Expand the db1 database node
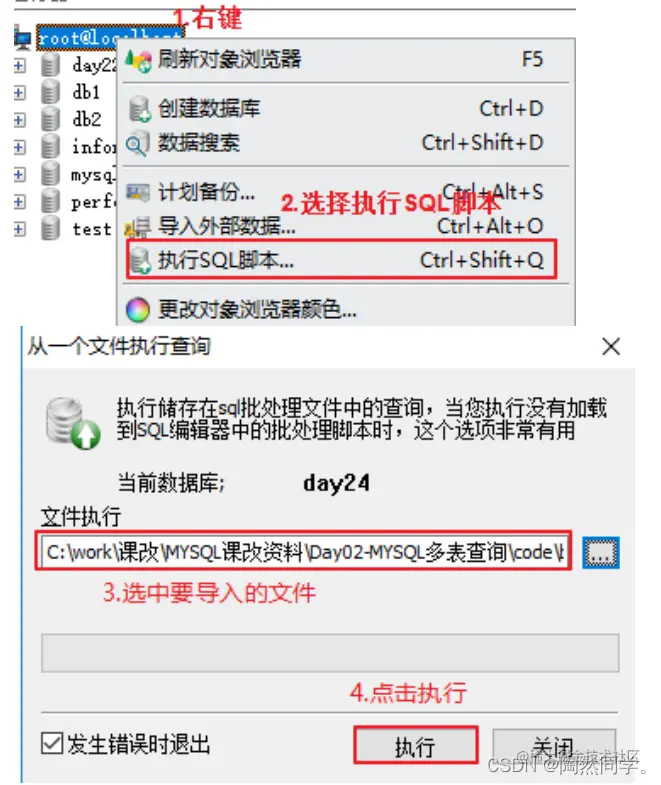Image resolution: width=661 pixels, height=785 pixels. pos(19,92)
